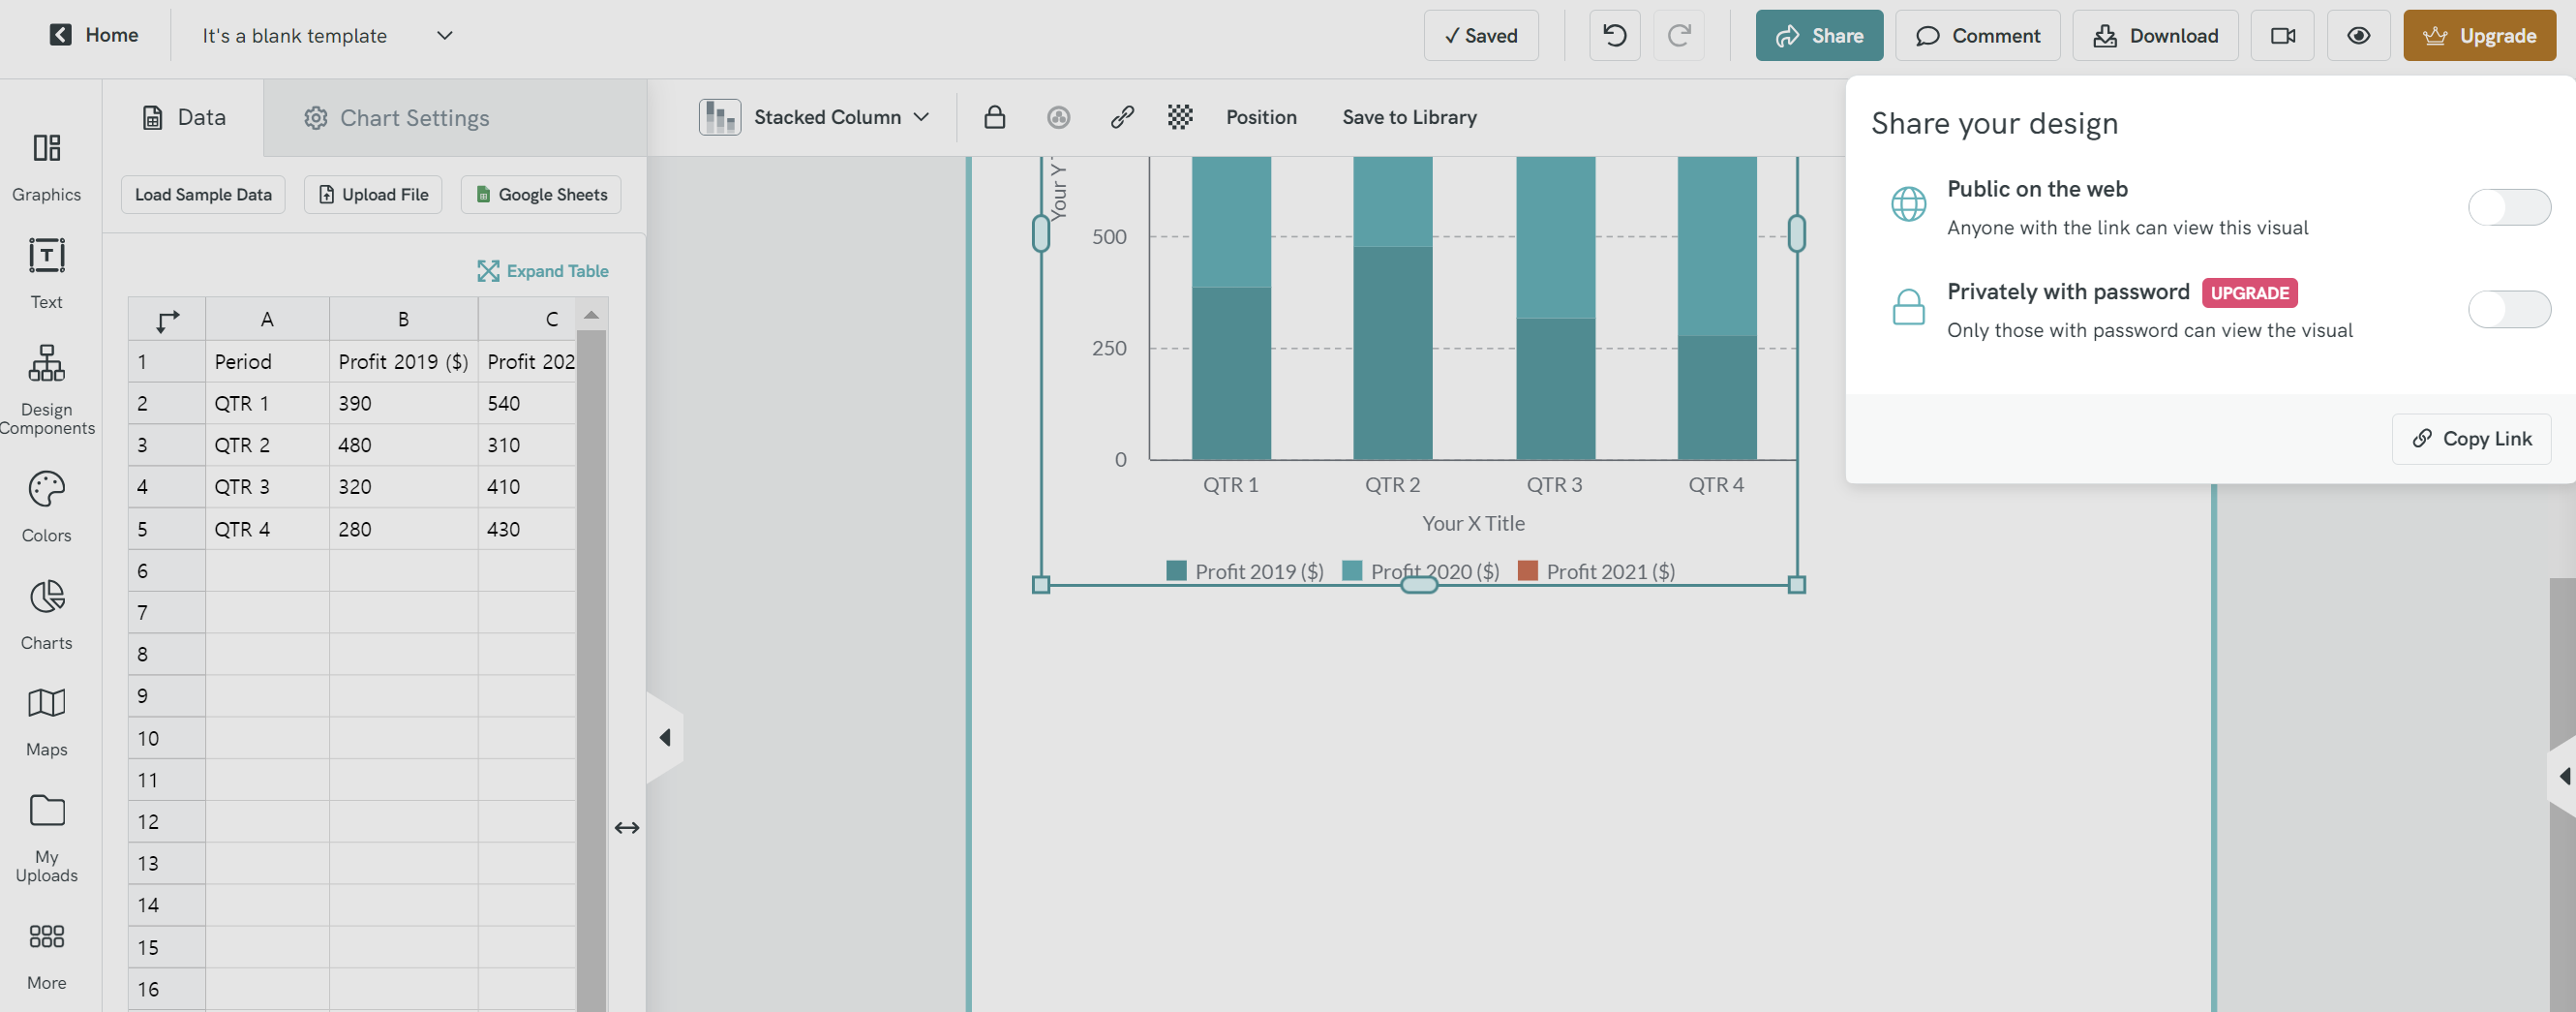Select the QTR 3 cell in table
Viewport: 2576px width, 1012px height.
(x=267, y=487)
